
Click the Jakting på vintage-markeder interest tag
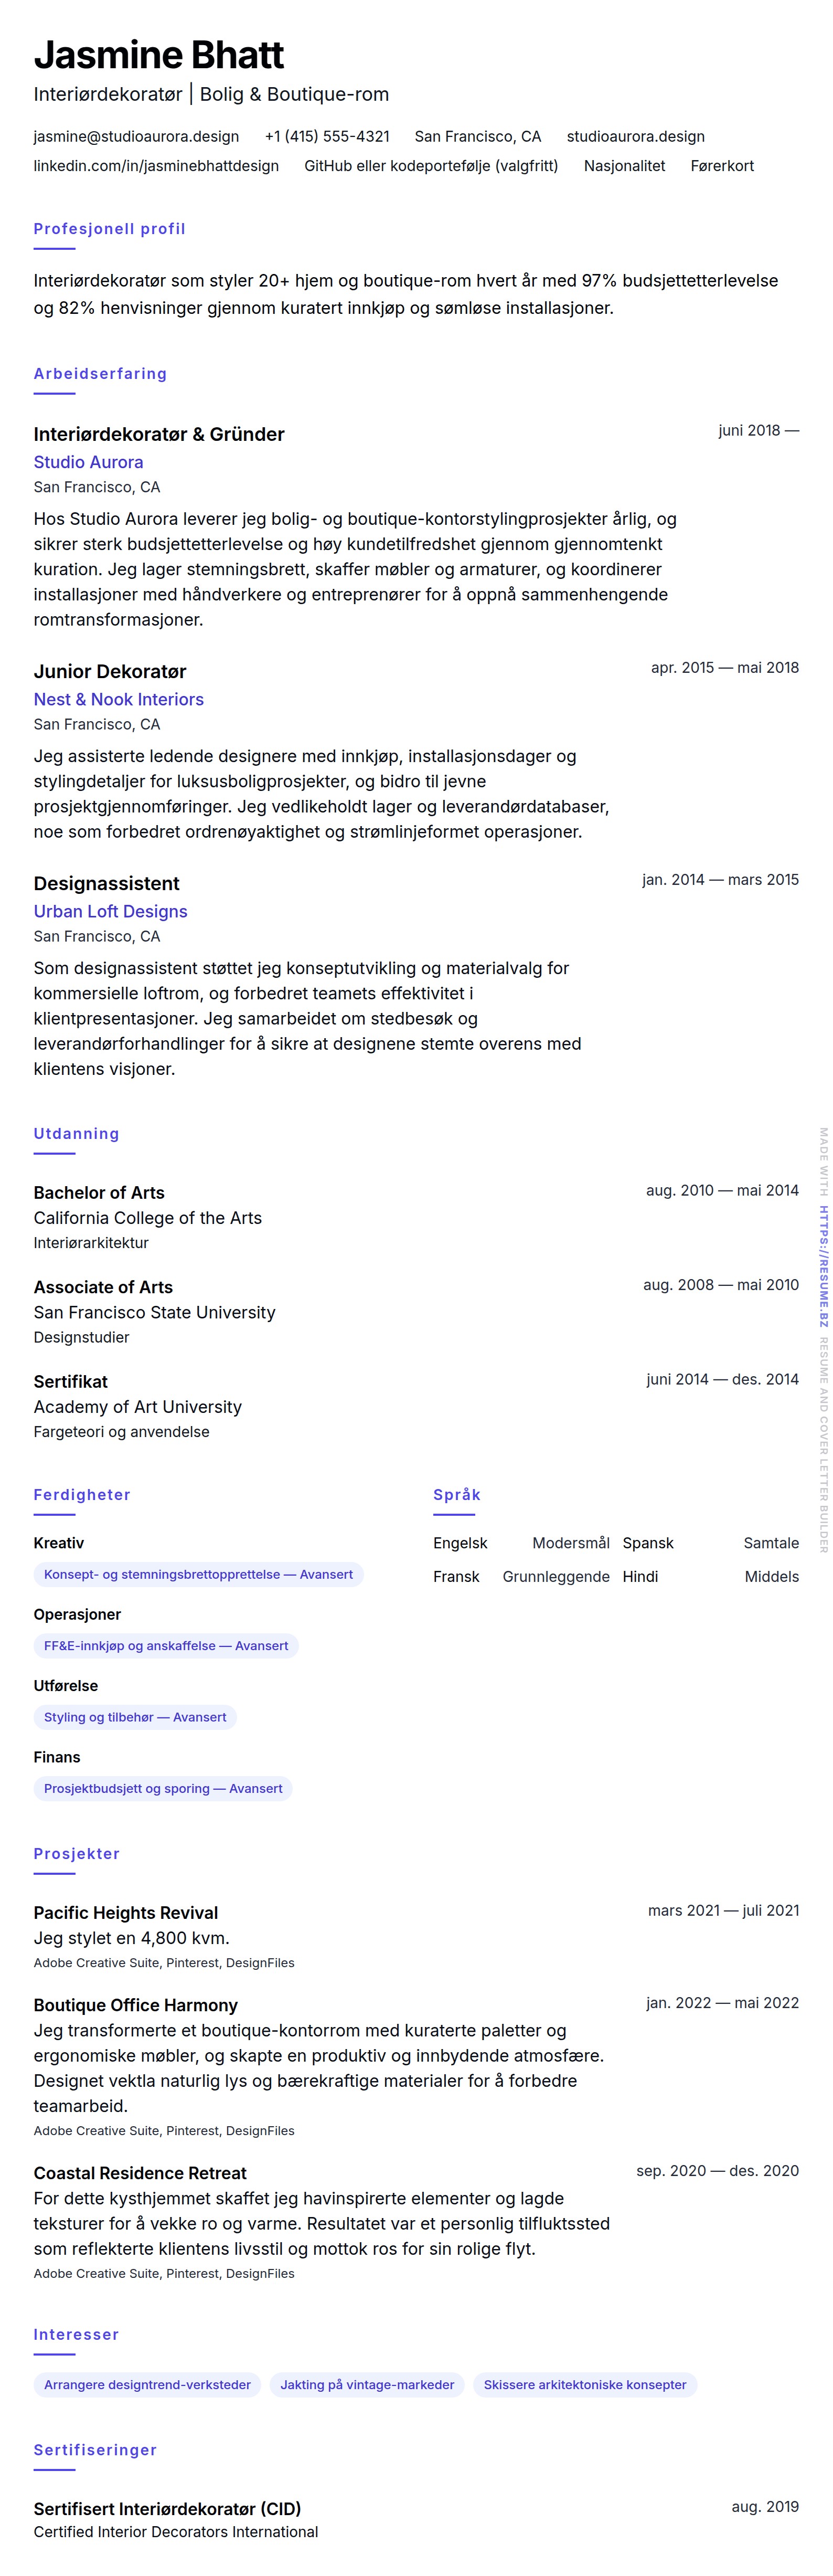coord(367,2384)
